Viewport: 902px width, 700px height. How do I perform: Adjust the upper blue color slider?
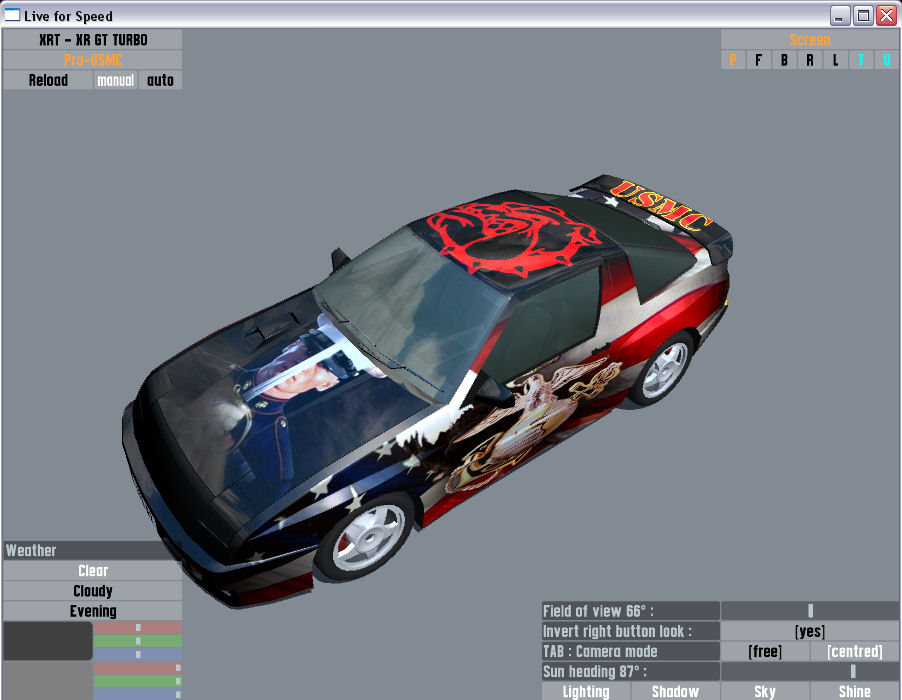(138, 655)
